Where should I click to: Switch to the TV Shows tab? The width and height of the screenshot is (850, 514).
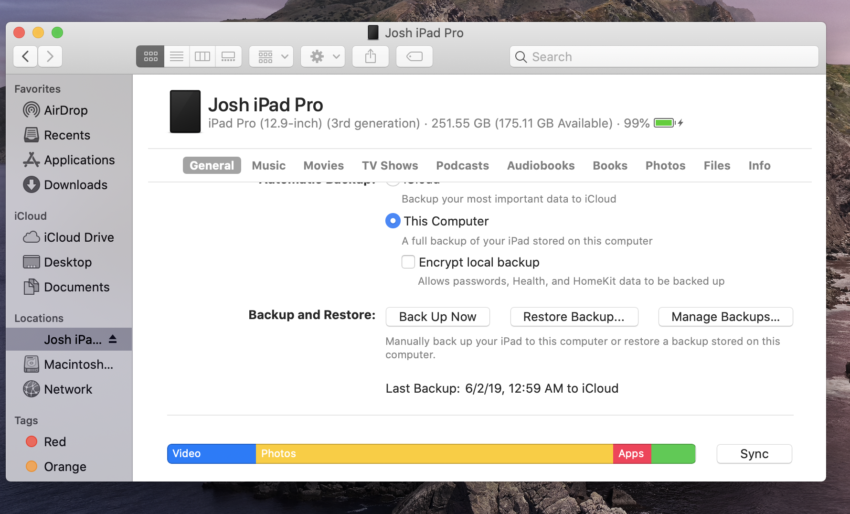(x=390, y=165)
